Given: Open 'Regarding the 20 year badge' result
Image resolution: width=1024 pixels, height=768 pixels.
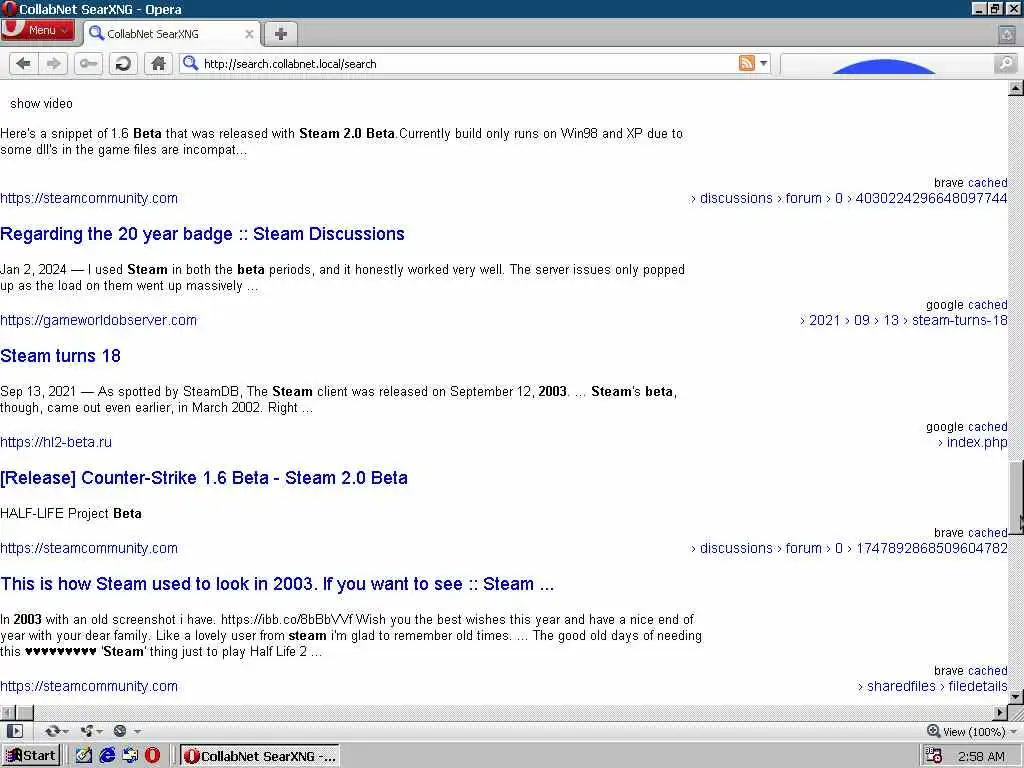Looking at the screenshot, I should click(x=202, y=234).
